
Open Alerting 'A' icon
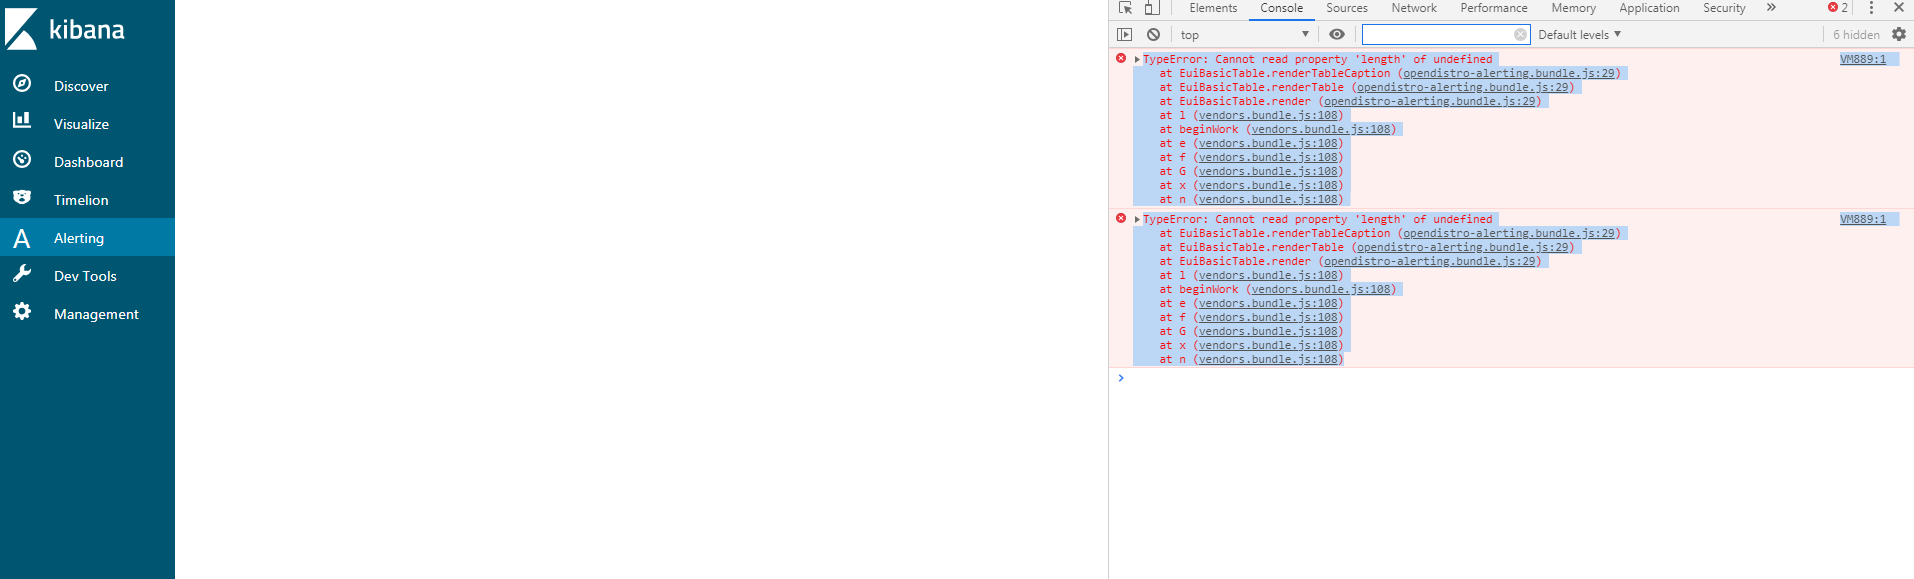pyautogui.click(x=22, y=238)
